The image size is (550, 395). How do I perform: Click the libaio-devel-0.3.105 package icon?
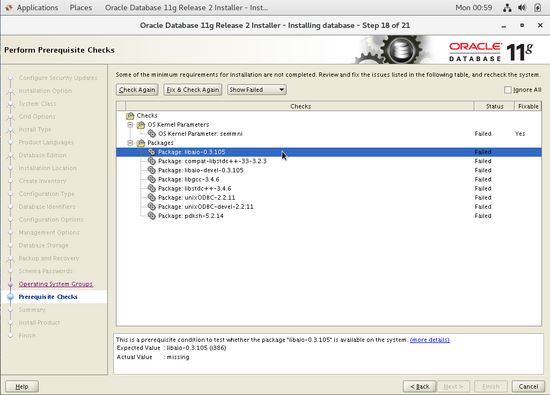(152, 170)
